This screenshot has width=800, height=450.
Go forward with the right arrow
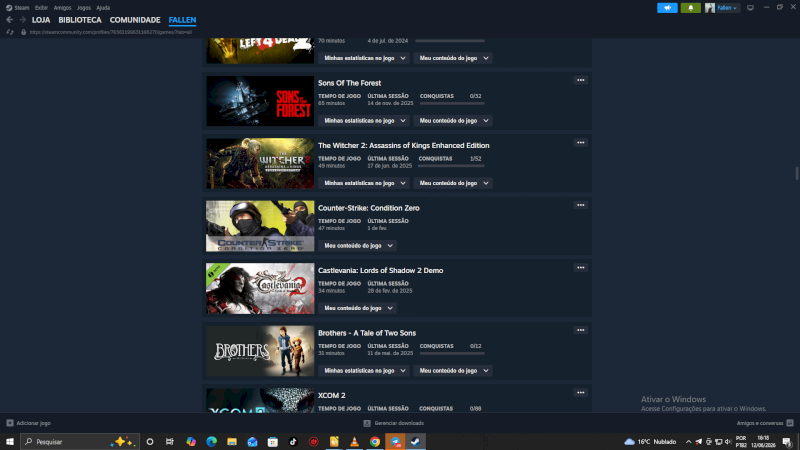[22, 20]
